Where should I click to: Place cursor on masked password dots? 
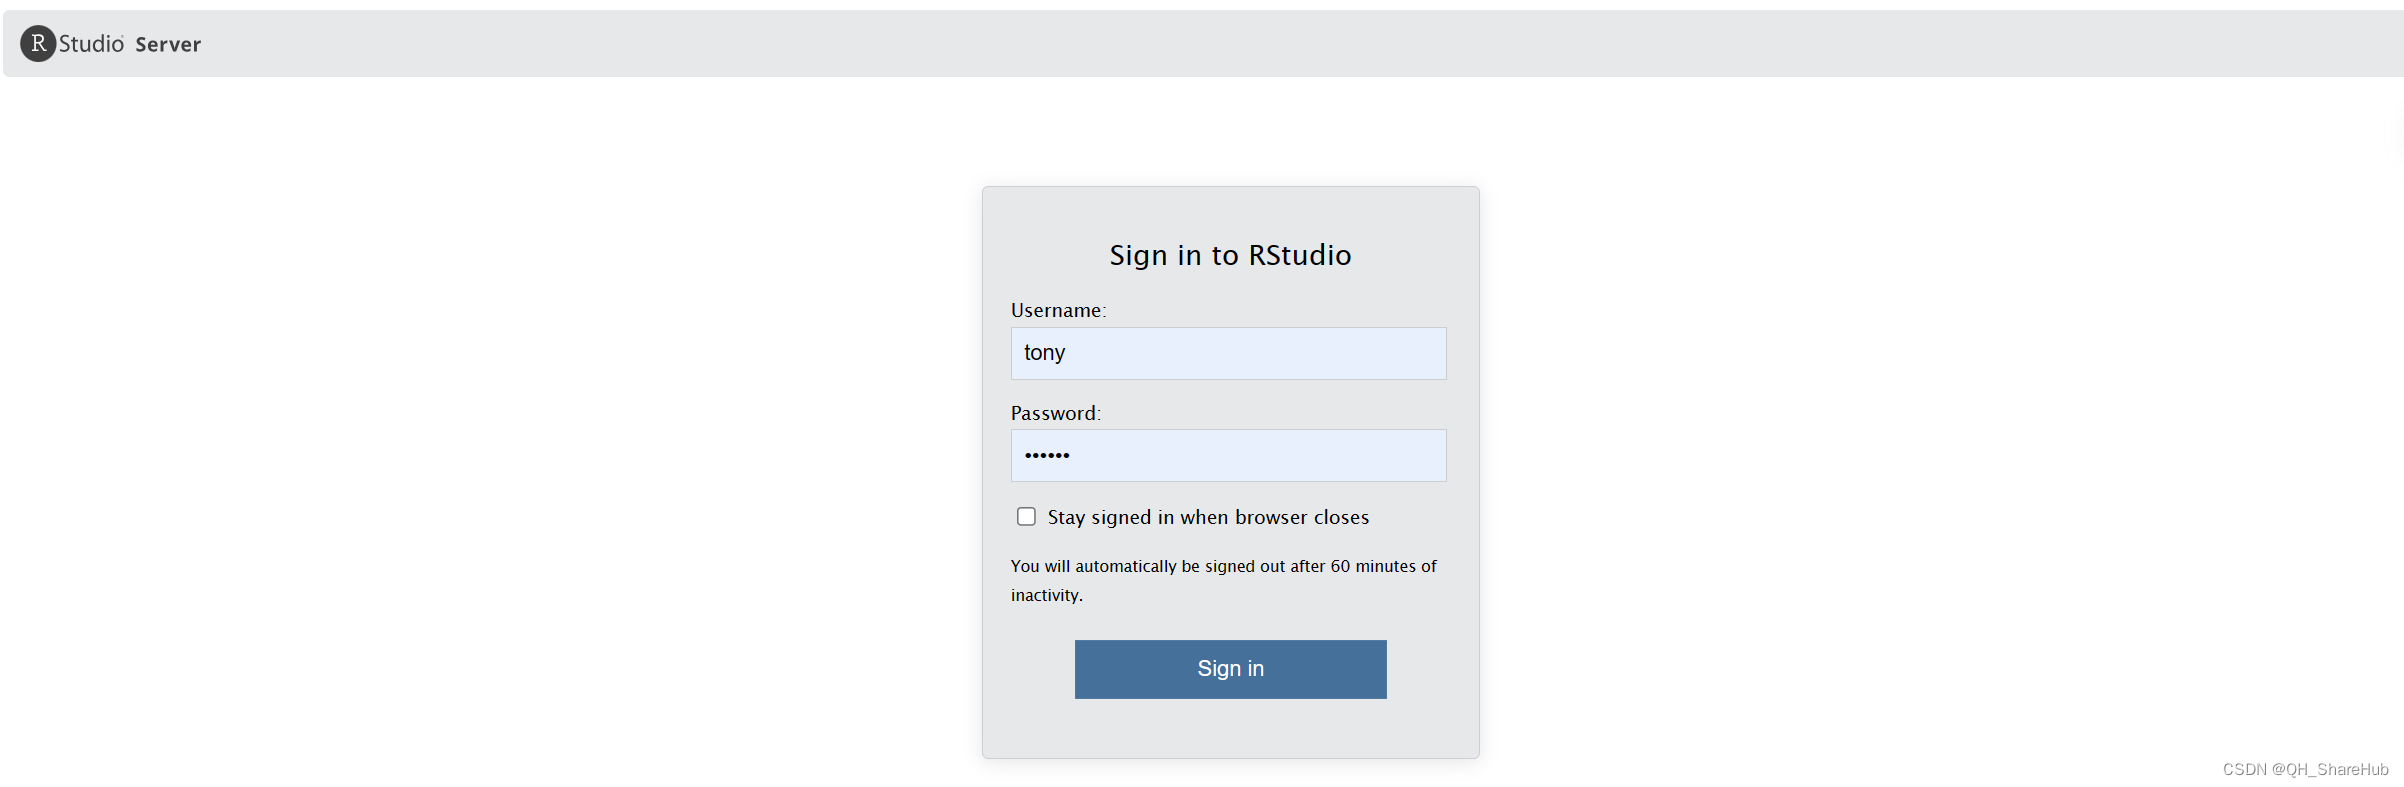[1047, 455]
